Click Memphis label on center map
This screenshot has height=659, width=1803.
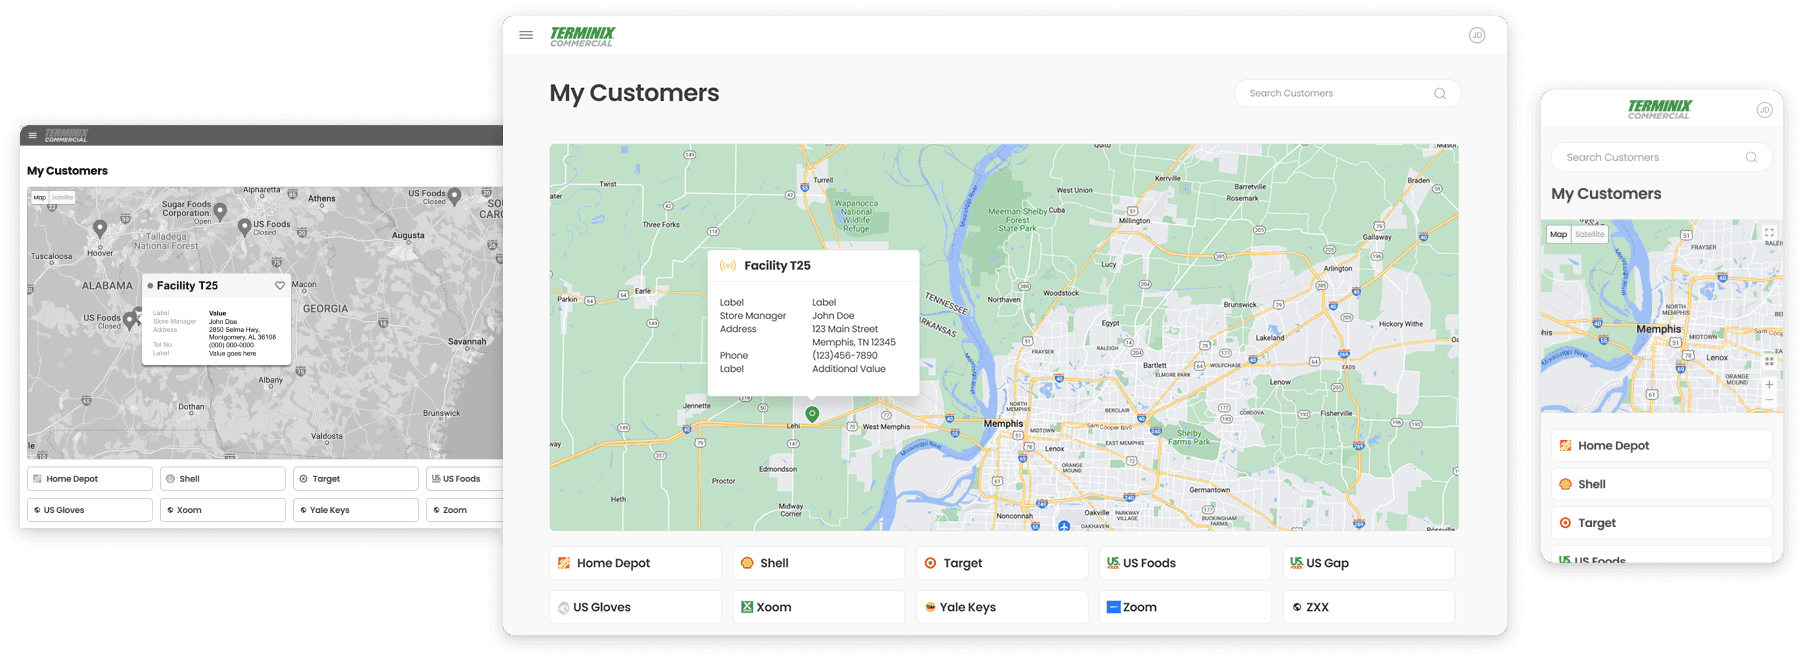1003,423
